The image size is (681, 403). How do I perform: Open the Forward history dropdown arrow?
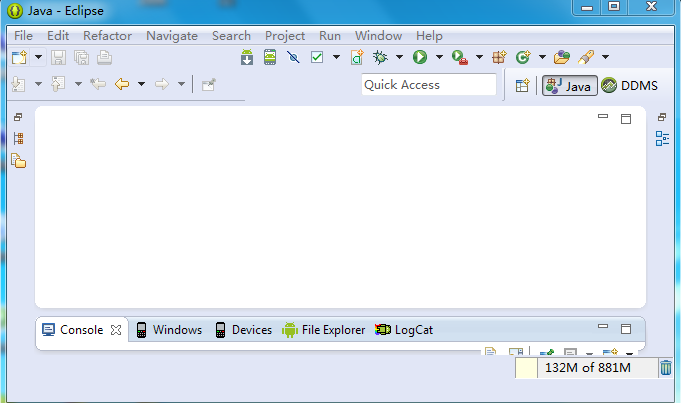click(181, 84)
